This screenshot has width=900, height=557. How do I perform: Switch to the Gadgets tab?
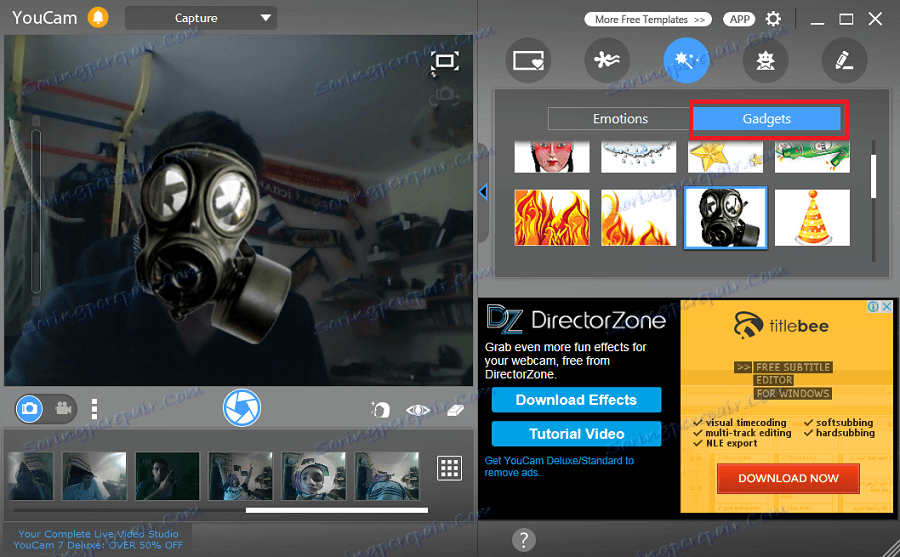point(767,119)
